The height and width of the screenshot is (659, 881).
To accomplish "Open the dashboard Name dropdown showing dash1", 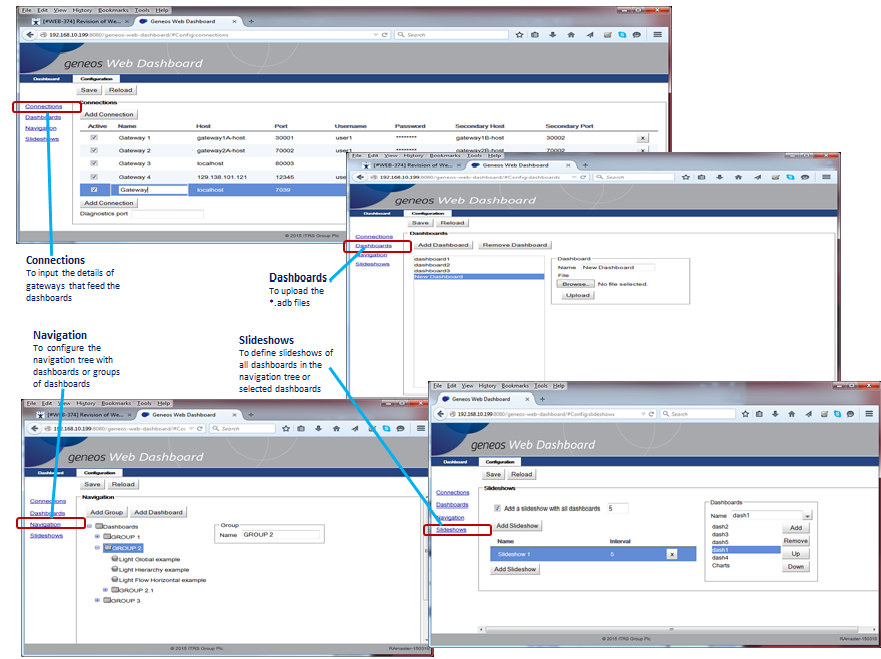I will pyautogui.click(x=806, y=515).
